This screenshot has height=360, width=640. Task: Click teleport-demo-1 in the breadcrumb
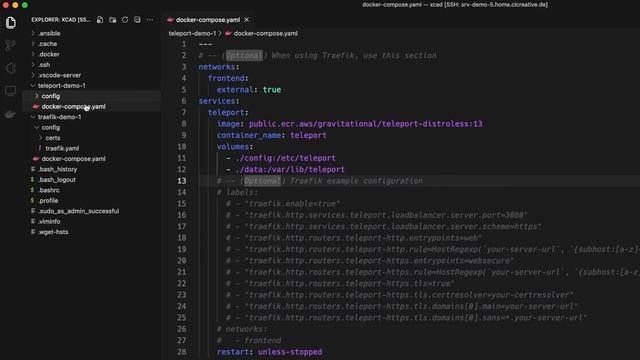point(192,33)
